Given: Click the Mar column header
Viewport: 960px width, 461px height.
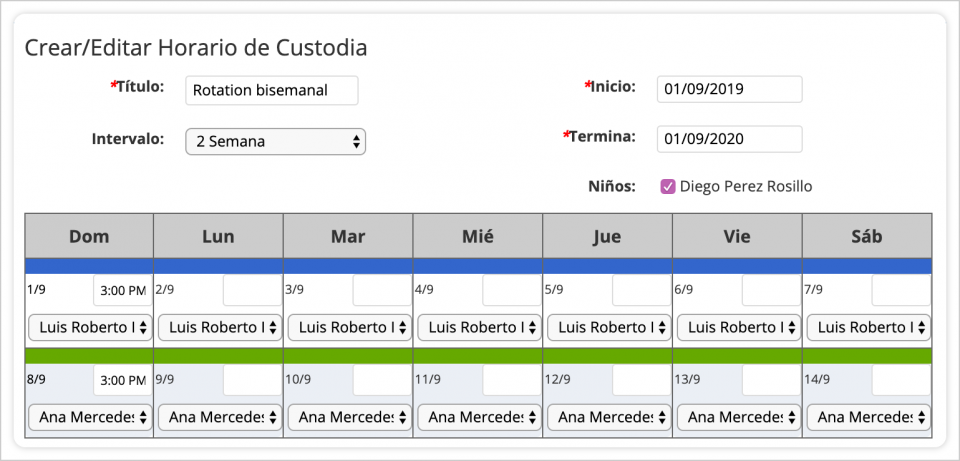Looking at the screenshot, I should [x=348, y=236].
